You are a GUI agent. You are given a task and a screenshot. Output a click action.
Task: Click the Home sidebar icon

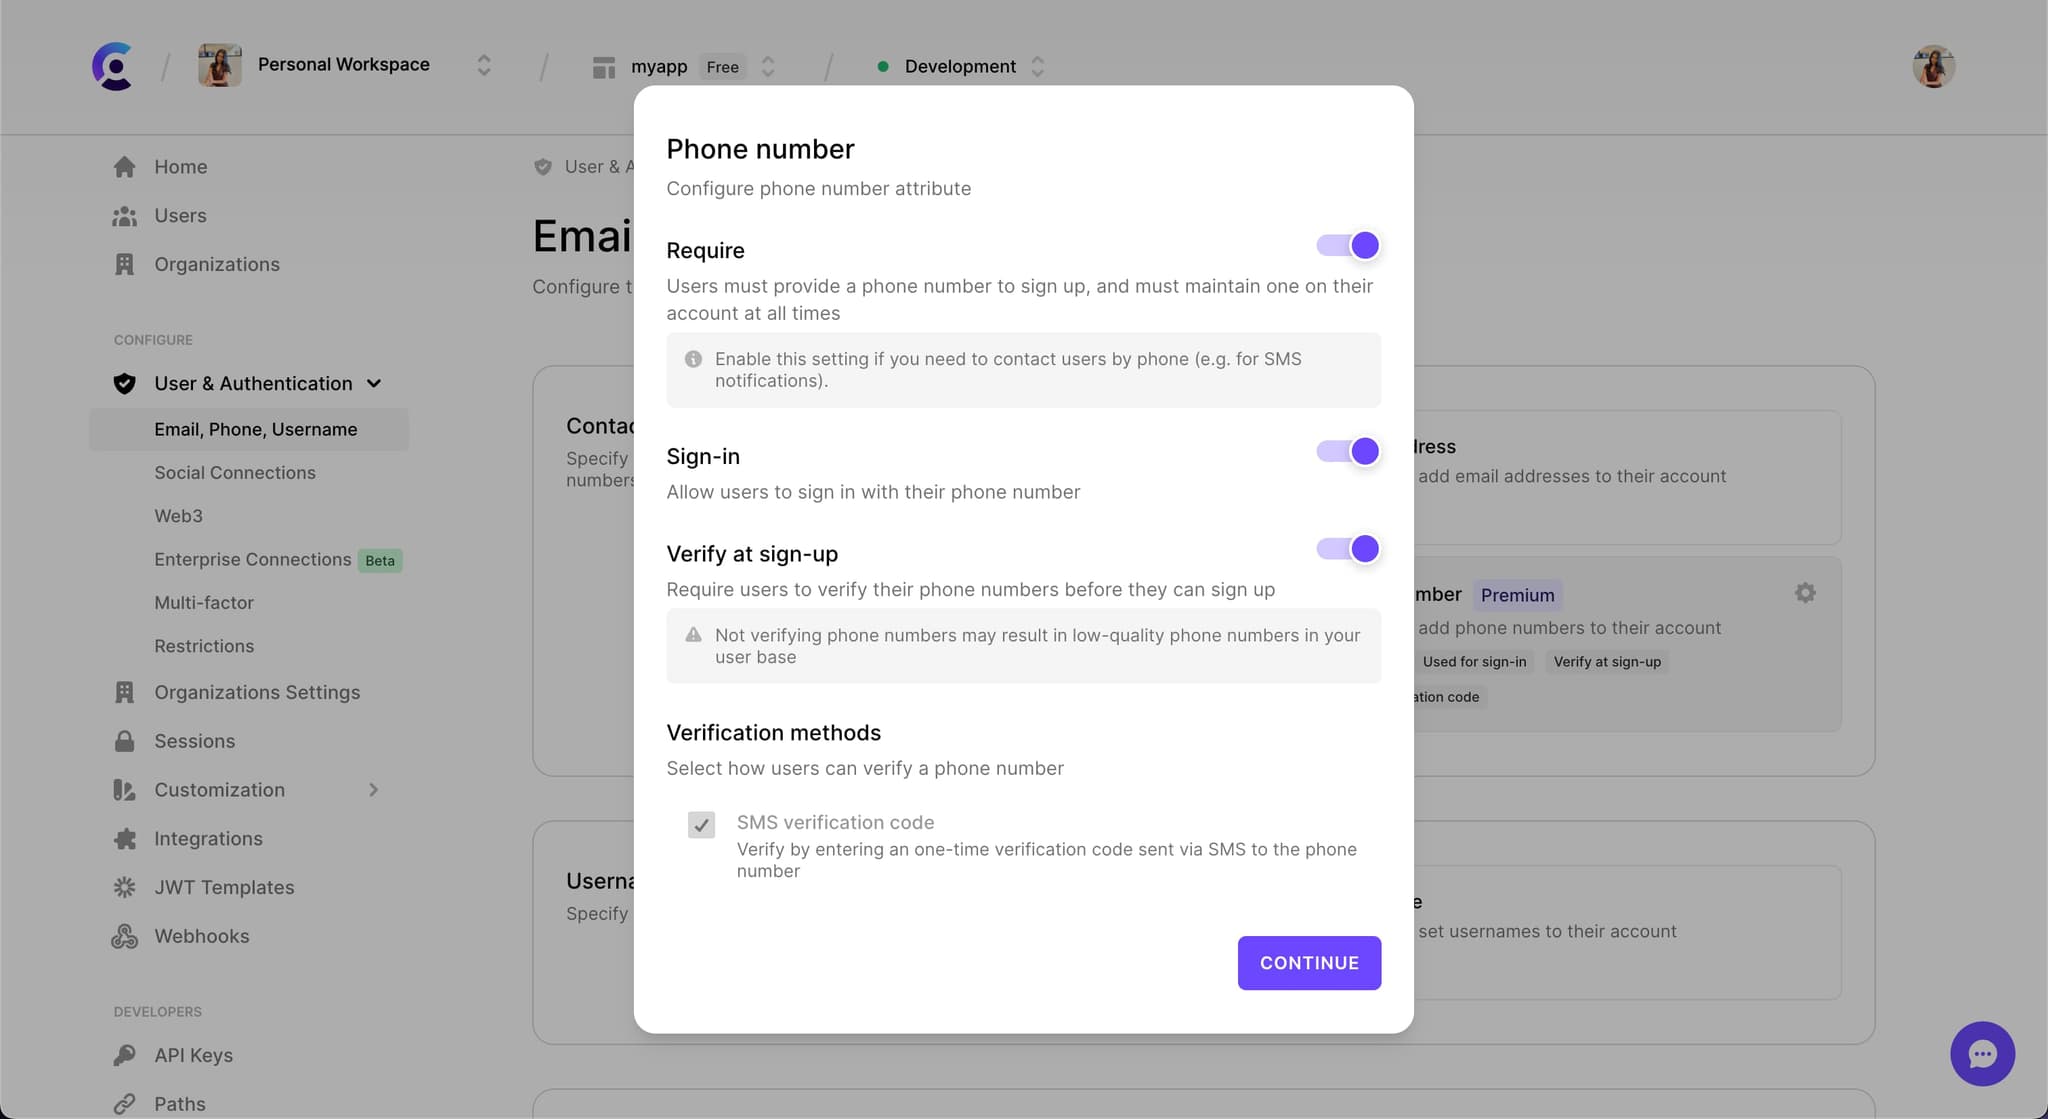click(123, 168)
